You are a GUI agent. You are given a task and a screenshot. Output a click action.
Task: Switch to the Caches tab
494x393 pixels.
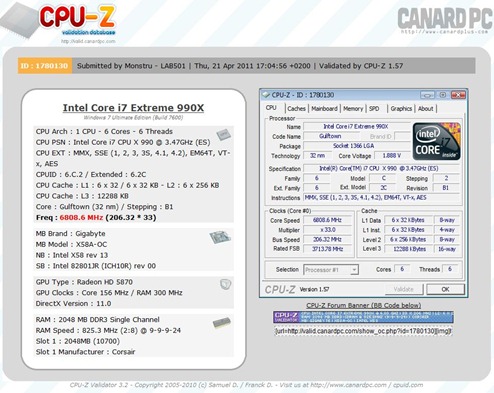296,109
